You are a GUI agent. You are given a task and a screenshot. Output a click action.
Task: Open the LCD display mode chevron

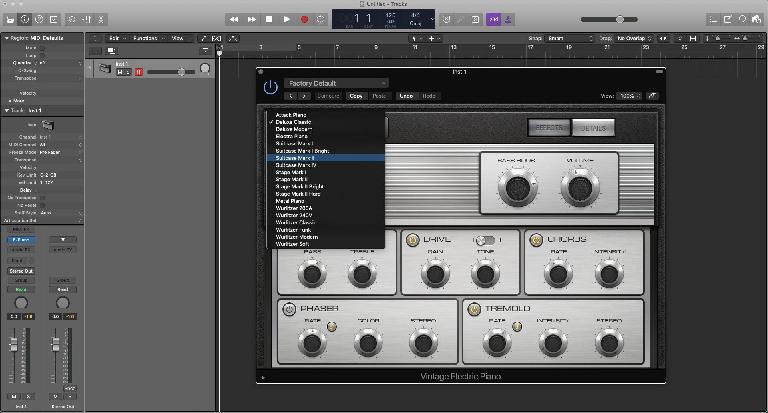coord(432,20)
